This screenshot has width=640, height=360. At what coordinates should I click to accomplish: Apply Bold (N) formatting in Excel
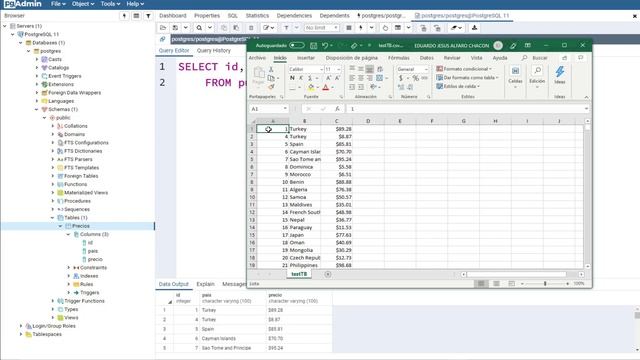(292, 78)
